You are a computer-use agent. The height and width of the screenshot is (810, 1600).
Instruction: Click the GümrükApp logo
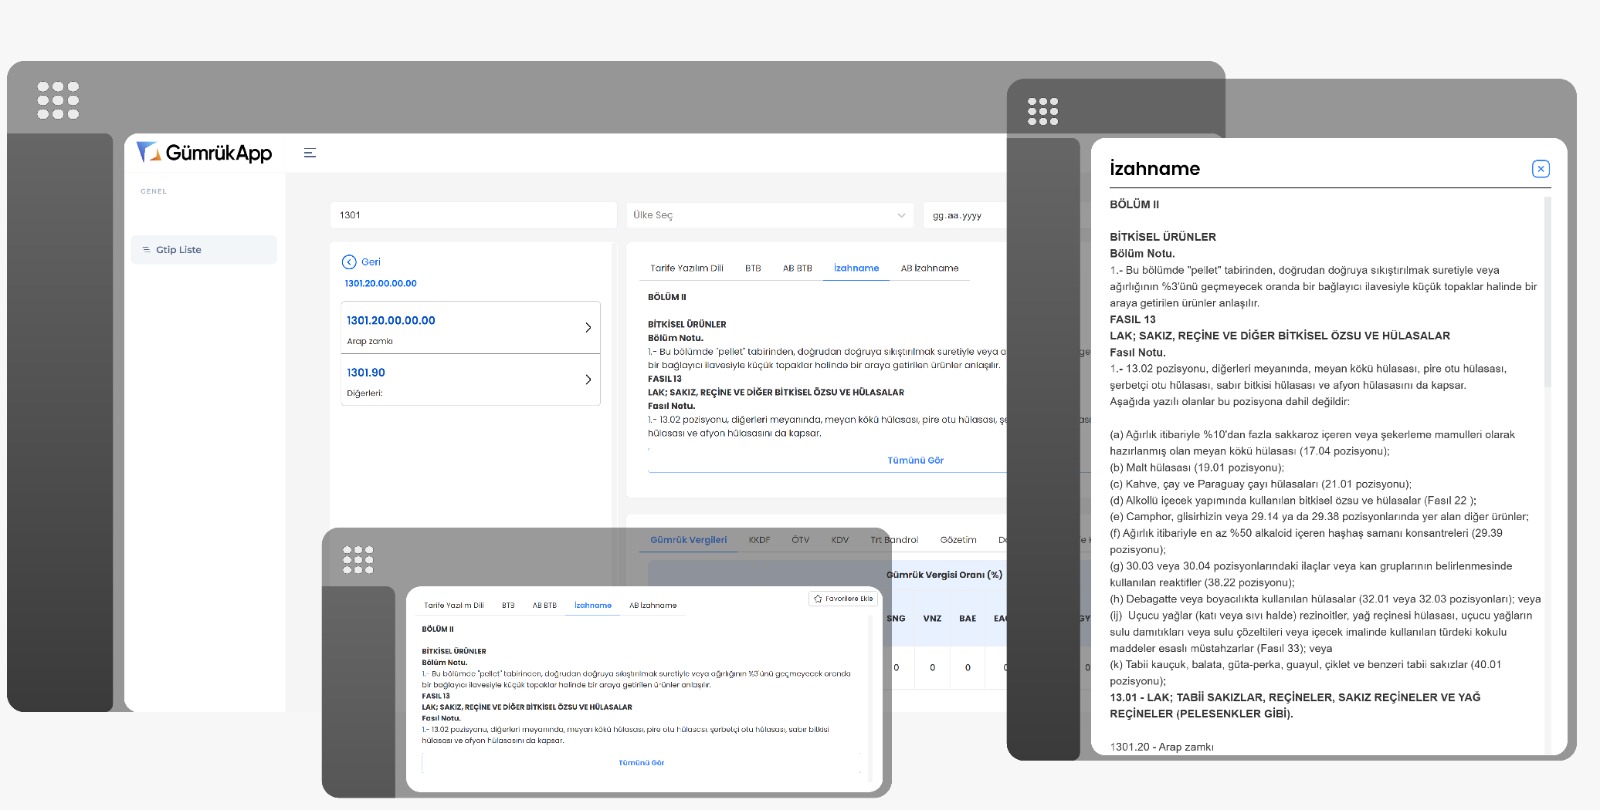205,152
